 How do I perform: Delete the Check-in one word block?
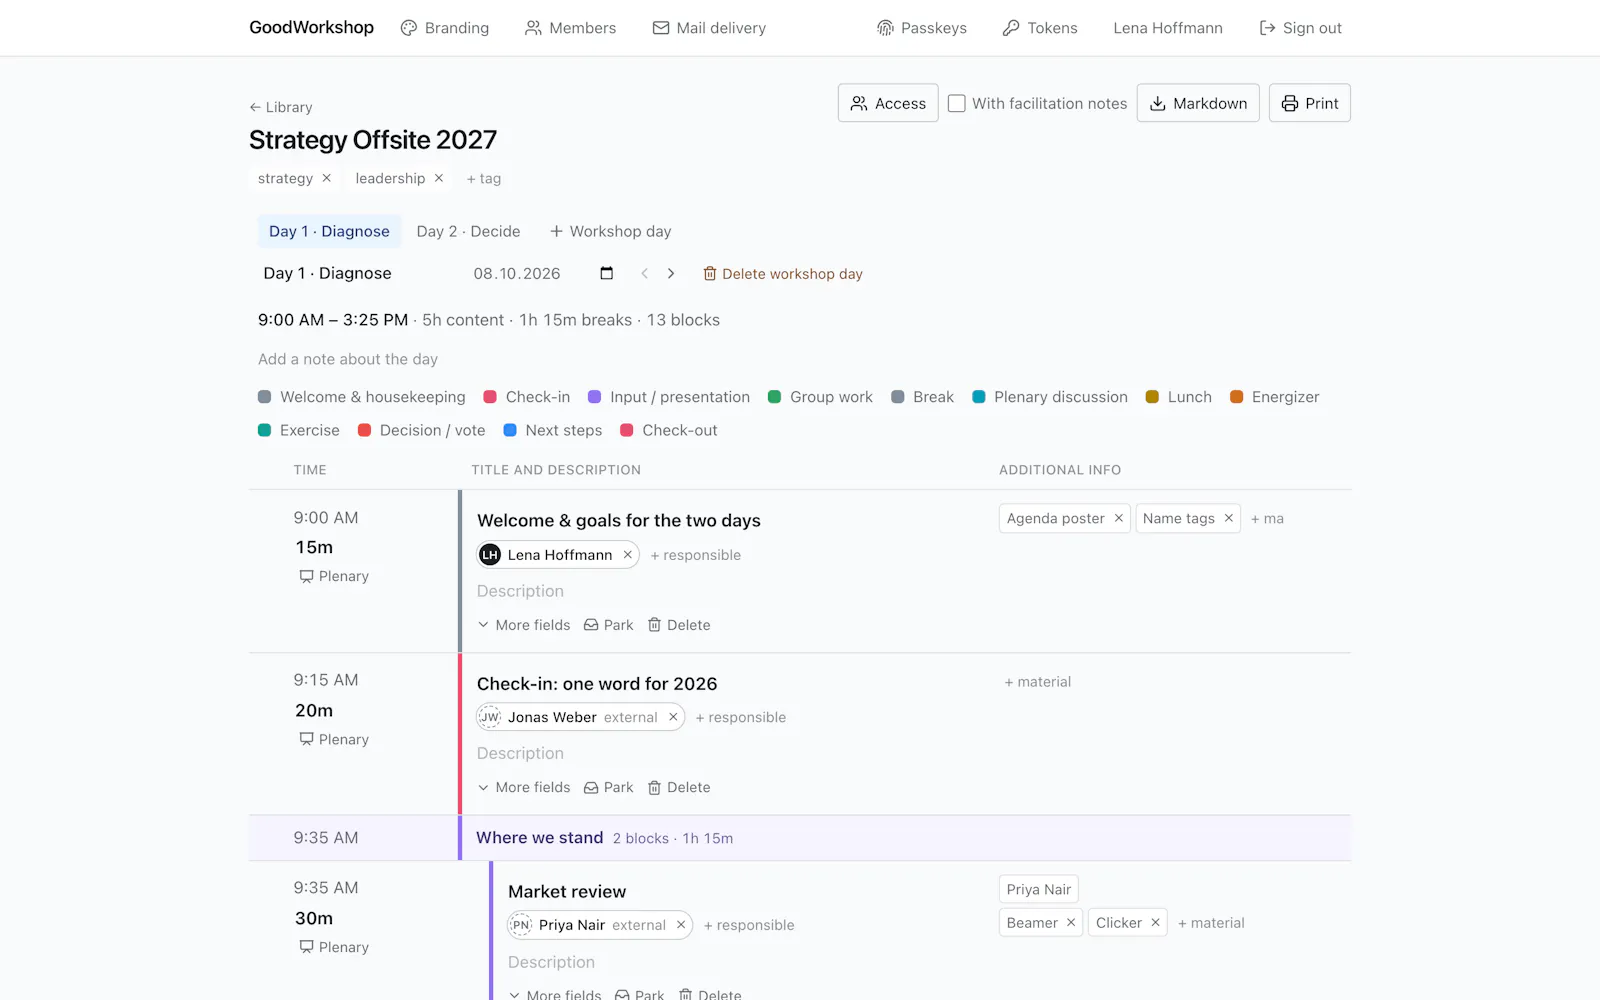(679, 787)
